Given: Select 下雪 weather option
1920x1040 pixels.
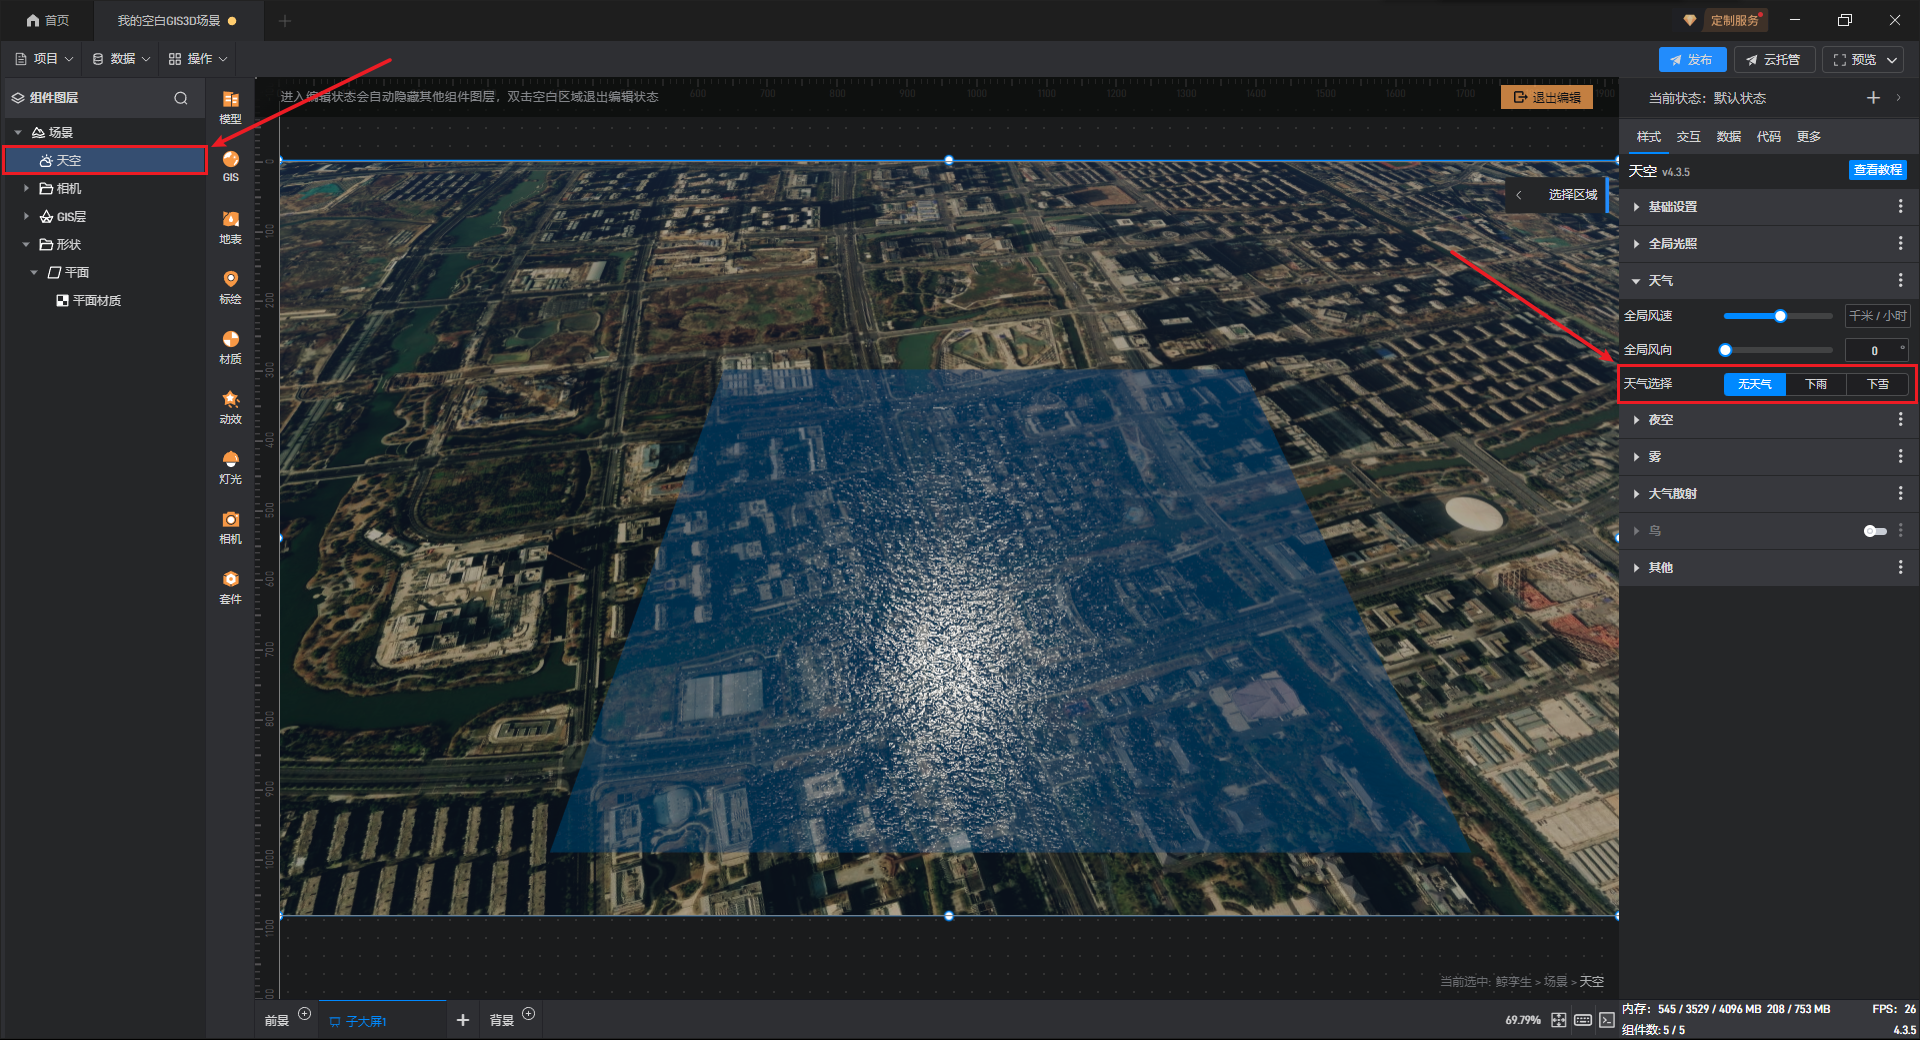Looking at the screenshot, I should coord(1877,384).
